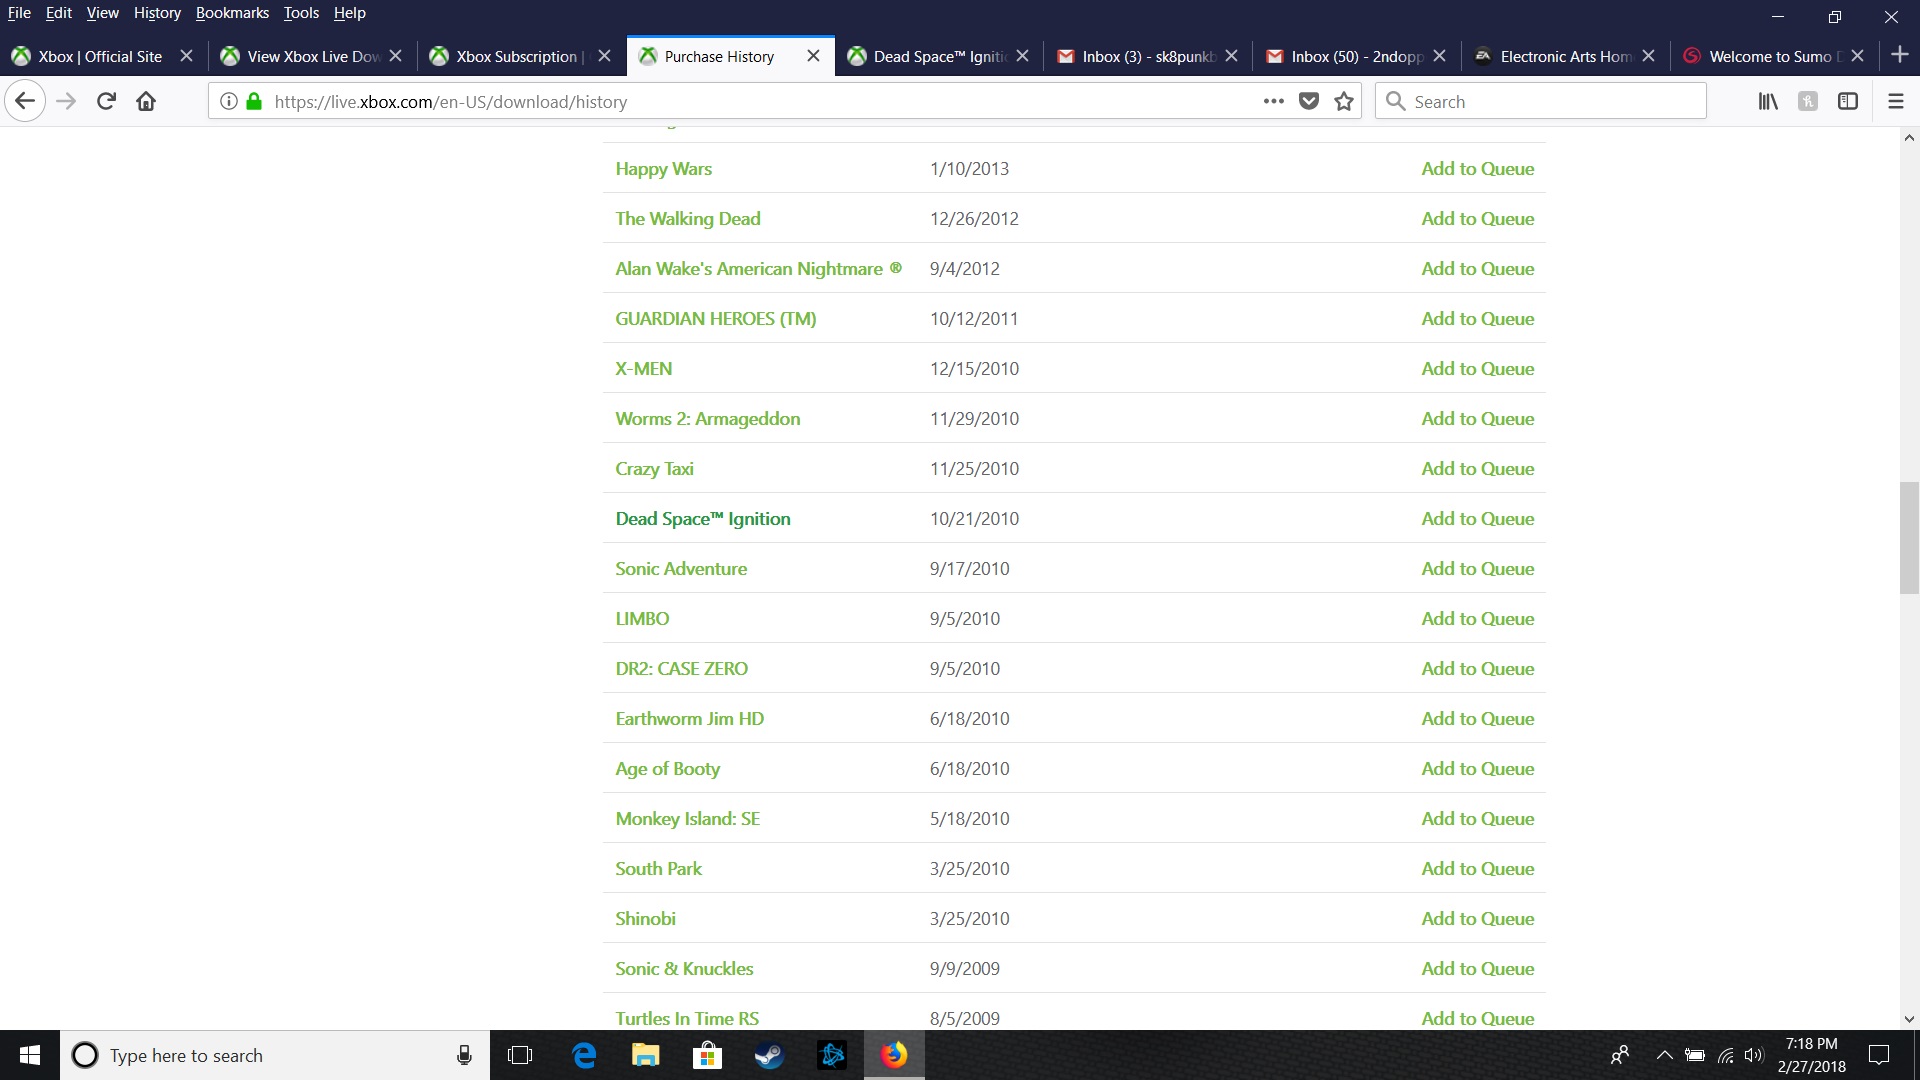Click the Firefox taskbar icon

(x=894, y=1055)
